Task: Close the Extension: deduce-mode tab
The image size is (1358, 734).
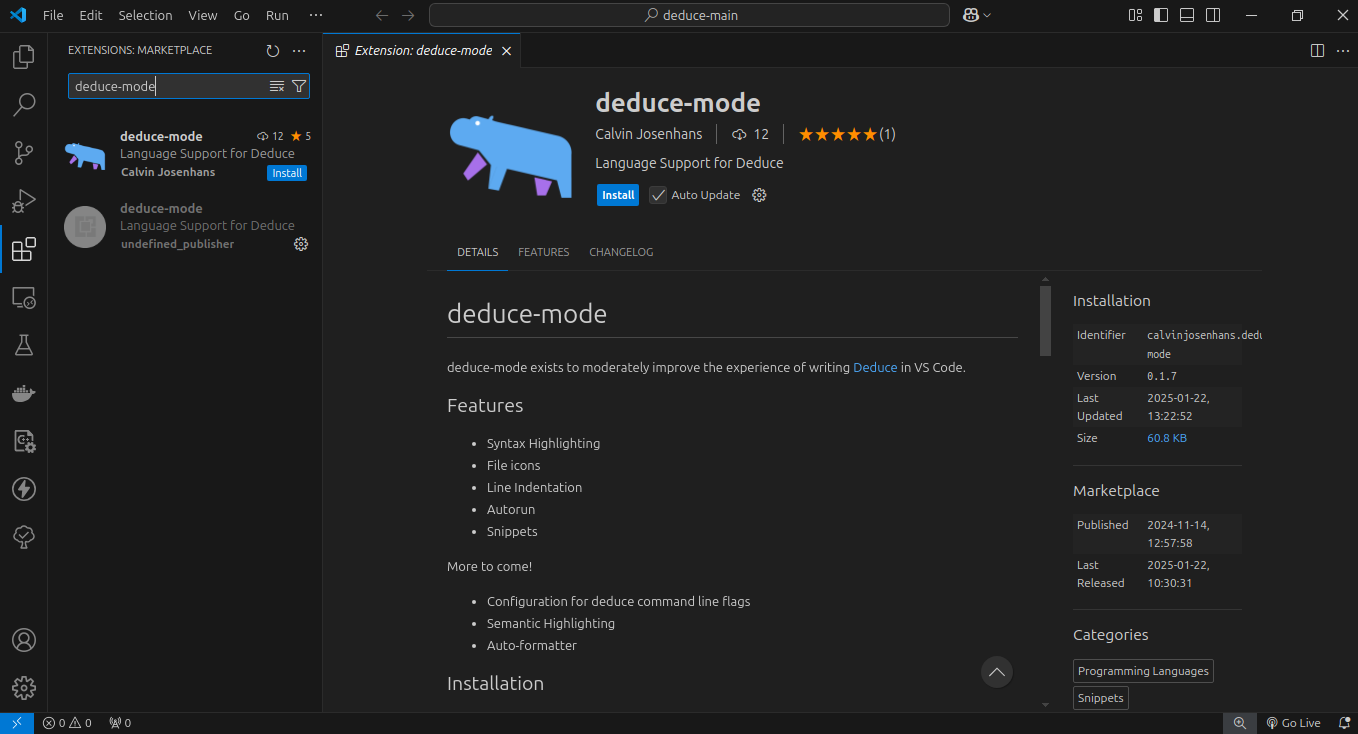Action: click(x=507, y=51)
